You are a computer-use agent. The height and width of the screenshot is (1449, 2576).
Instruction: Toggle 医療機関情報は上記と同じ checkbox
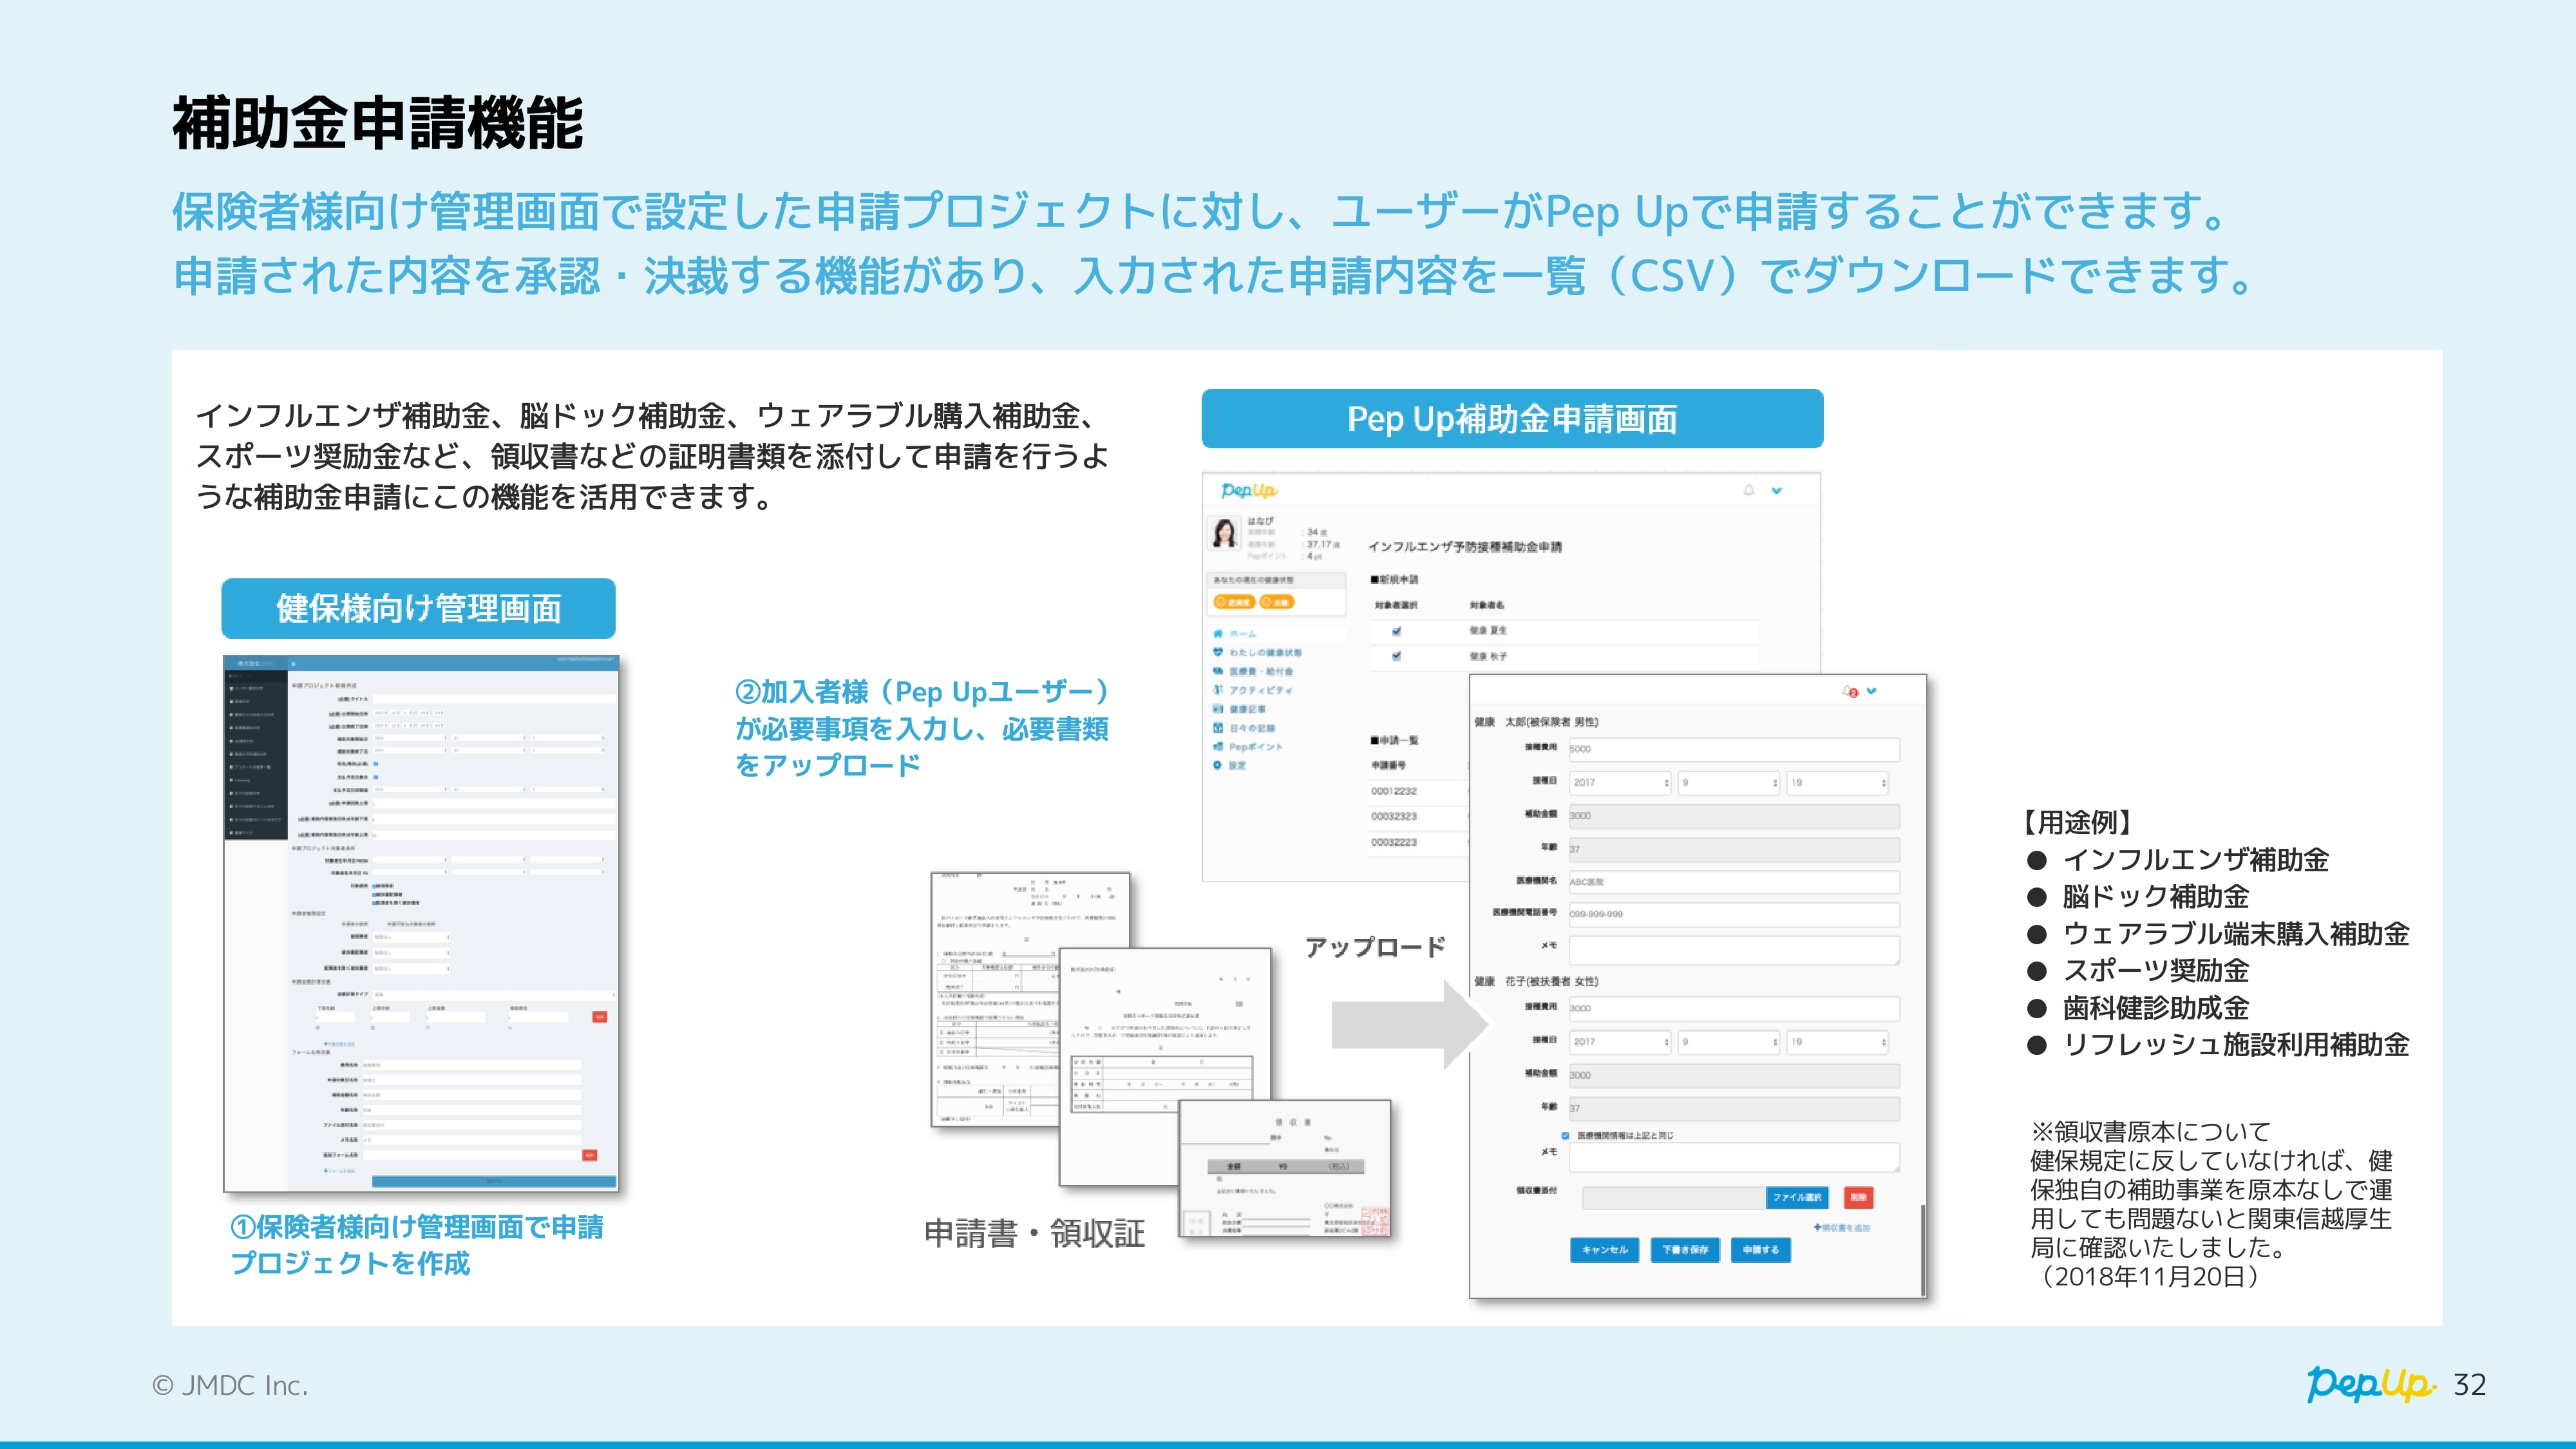[1565, 1136]
